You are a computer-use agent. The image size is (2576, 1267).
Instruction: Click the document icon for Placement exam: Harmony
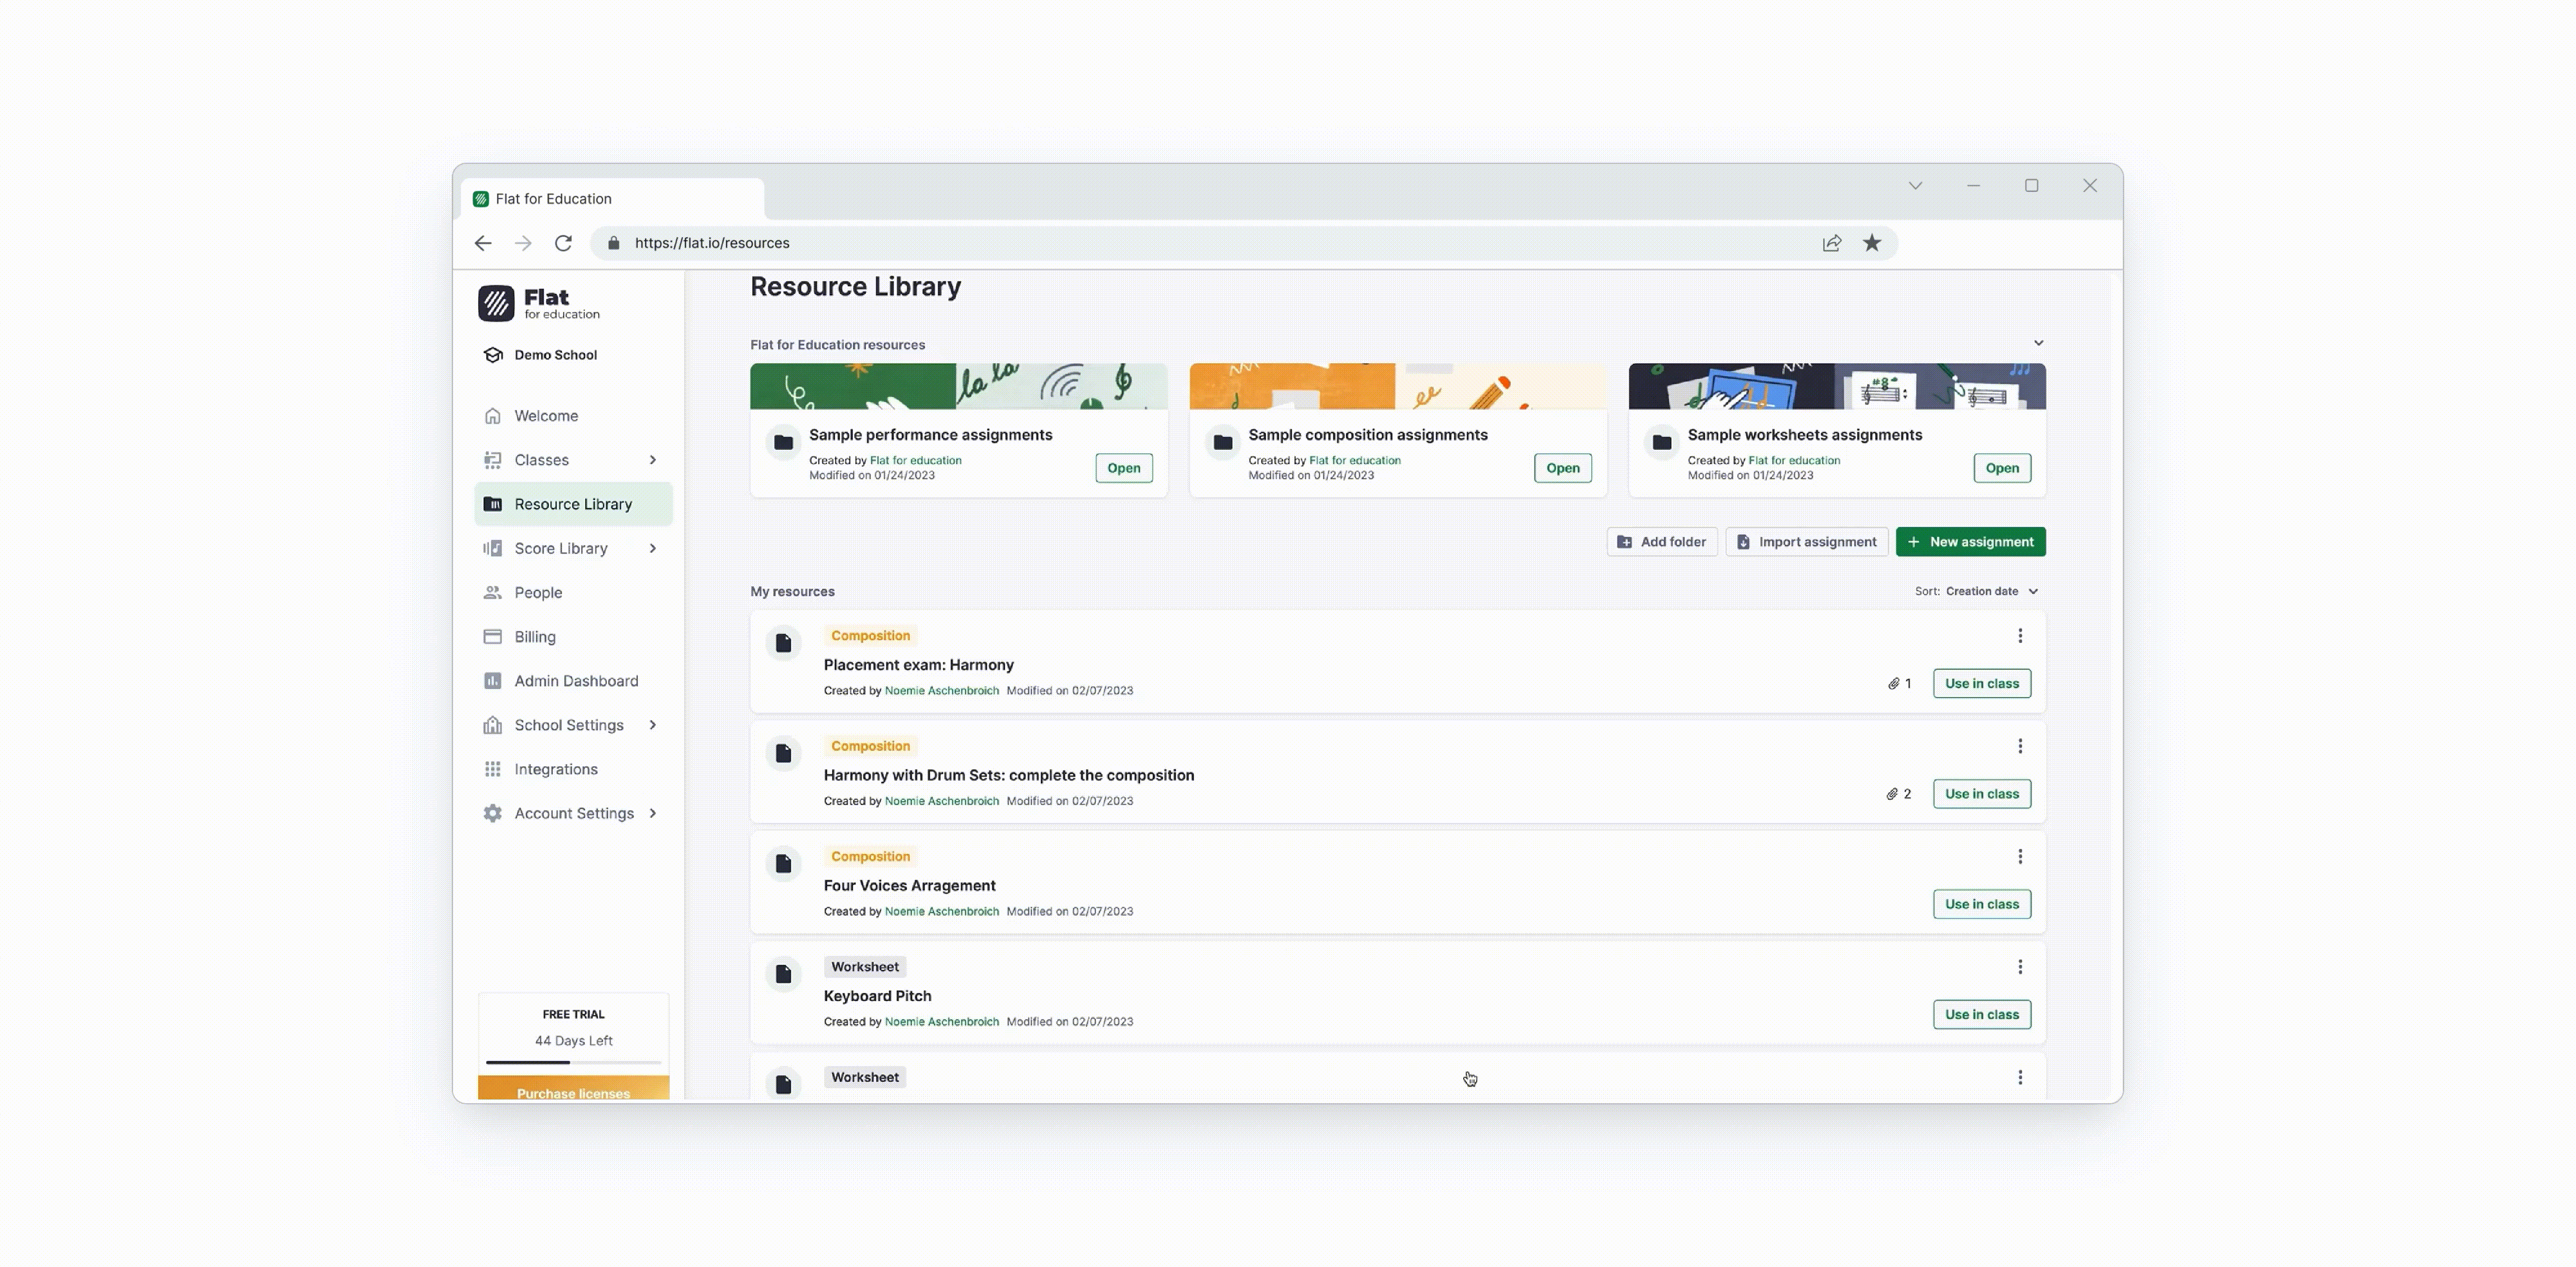click(x=784, y=643)
